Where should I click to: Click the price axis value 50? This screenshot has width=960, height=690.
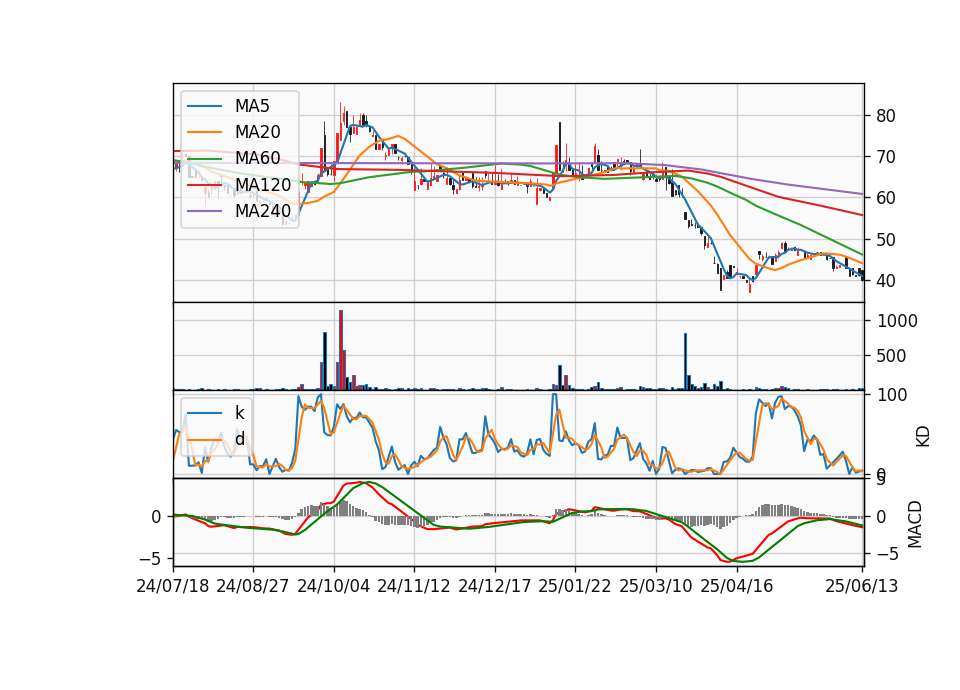tap(886, 239)
